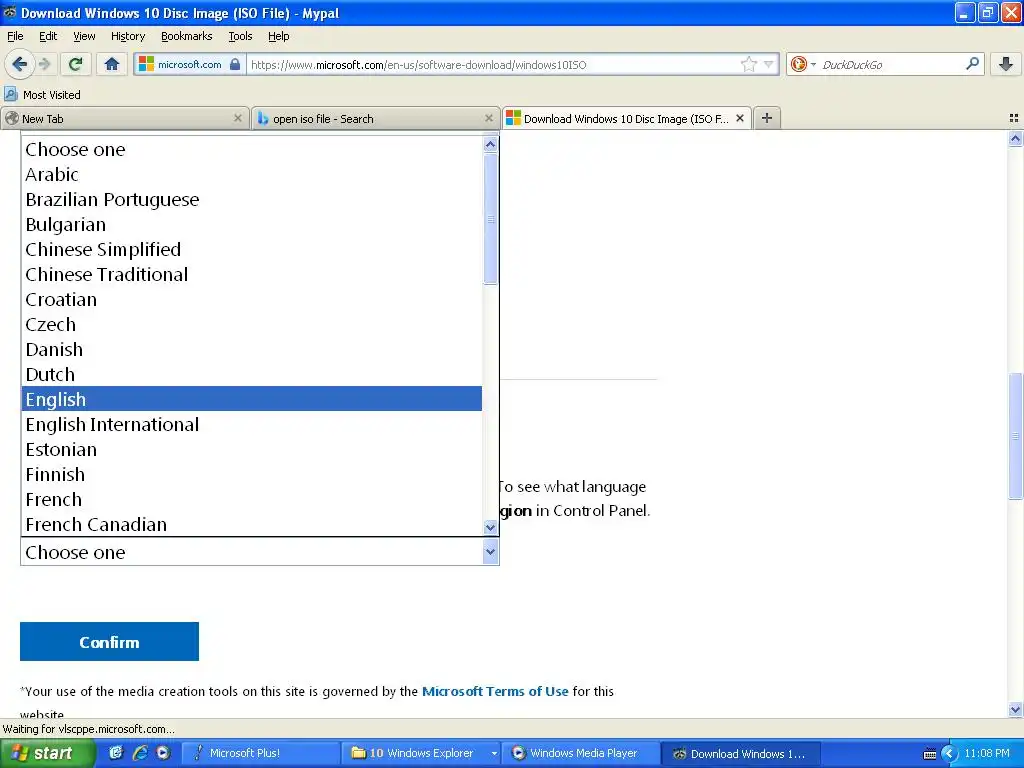1024x768 pixels.
Task: Click the padlock site security icon
Action: point(235,64)
